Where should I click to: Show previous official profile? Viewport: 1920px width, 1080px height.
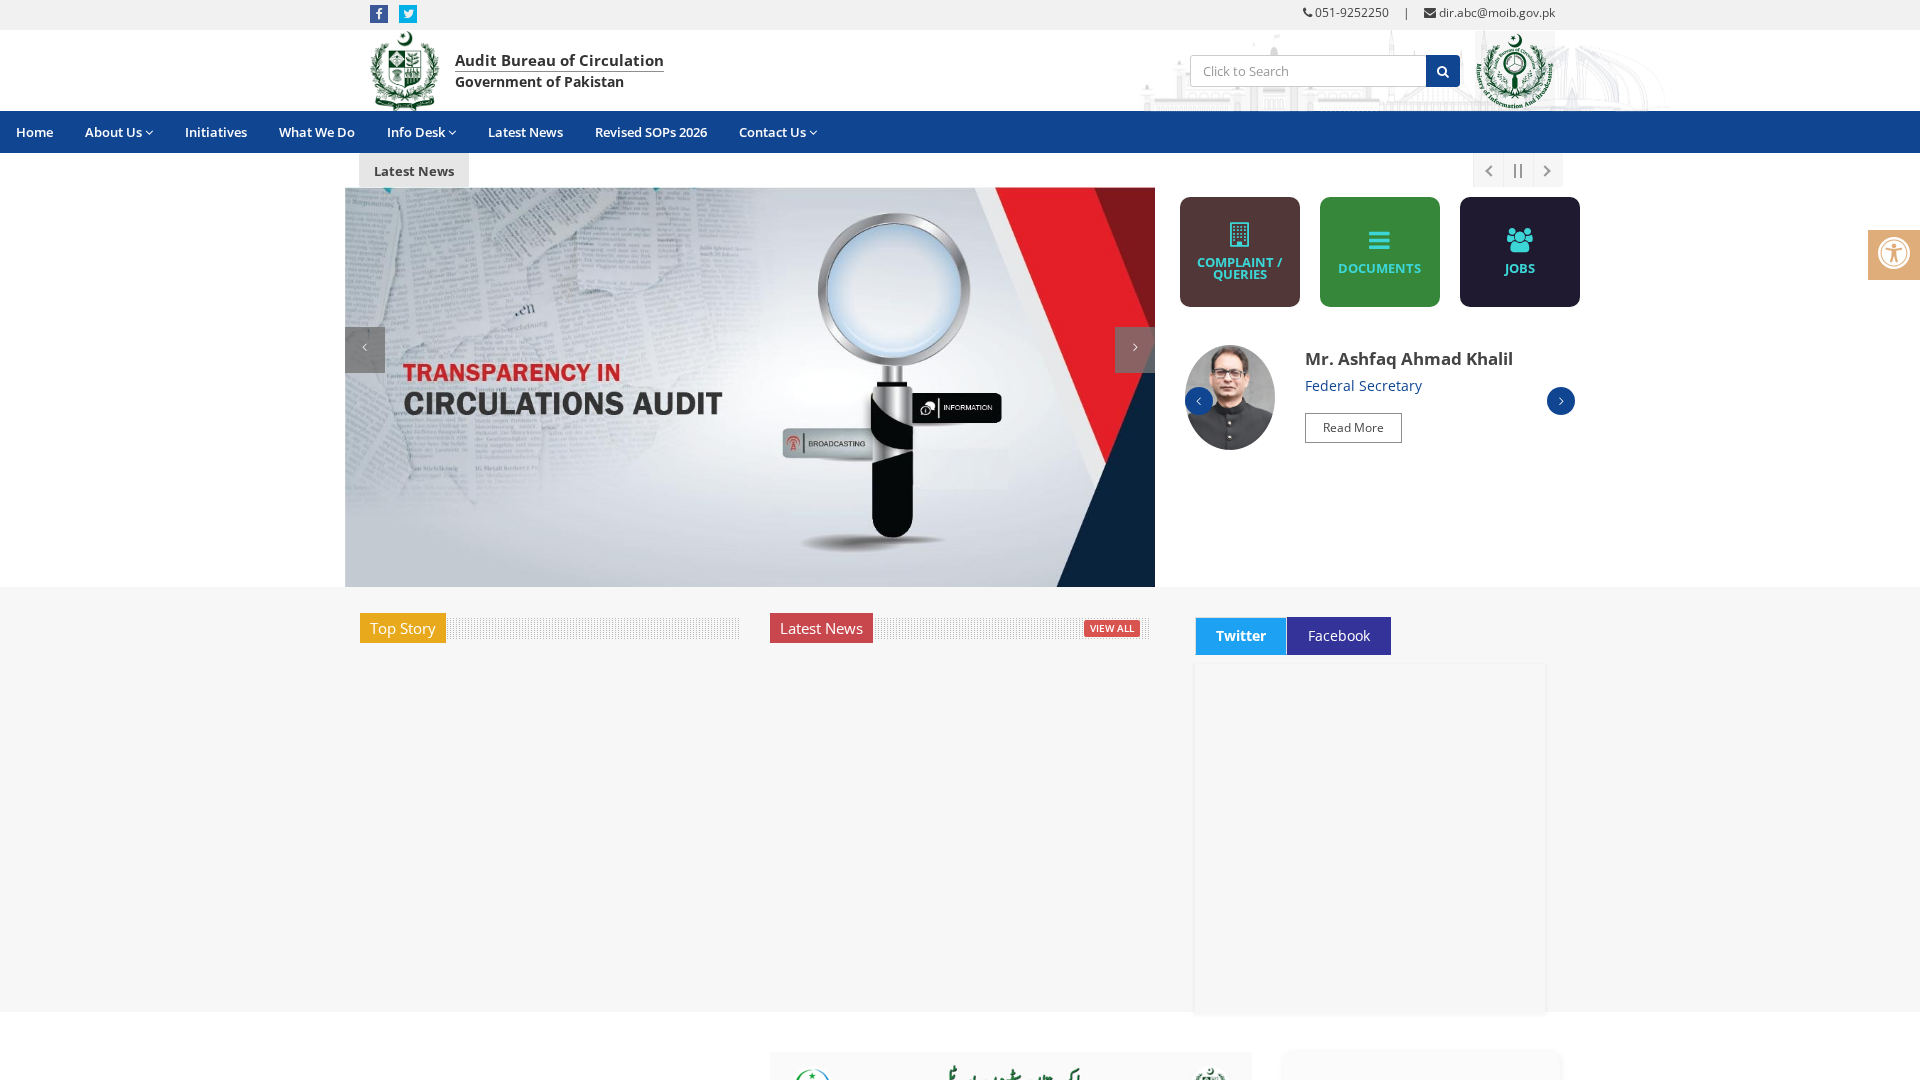1199,401
